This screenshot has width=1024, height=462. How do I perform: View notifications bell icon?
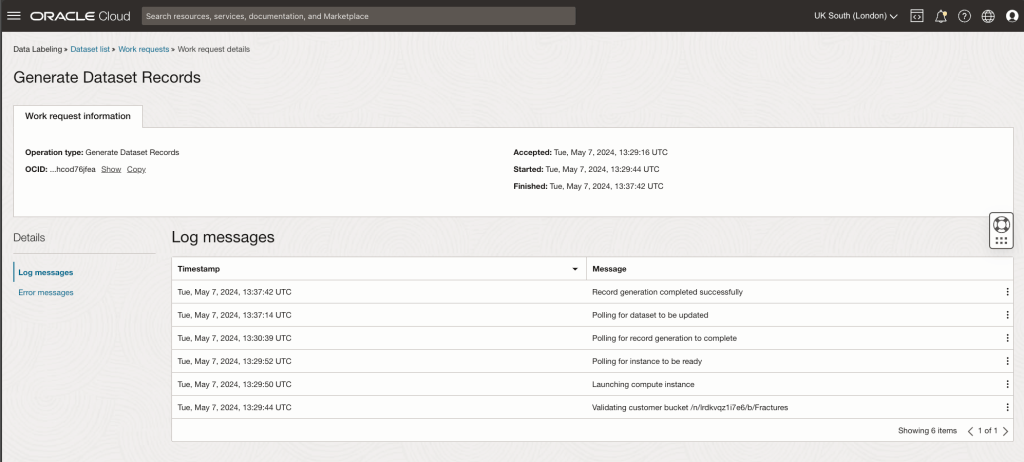pyautogui.click(x=941, y=16)
